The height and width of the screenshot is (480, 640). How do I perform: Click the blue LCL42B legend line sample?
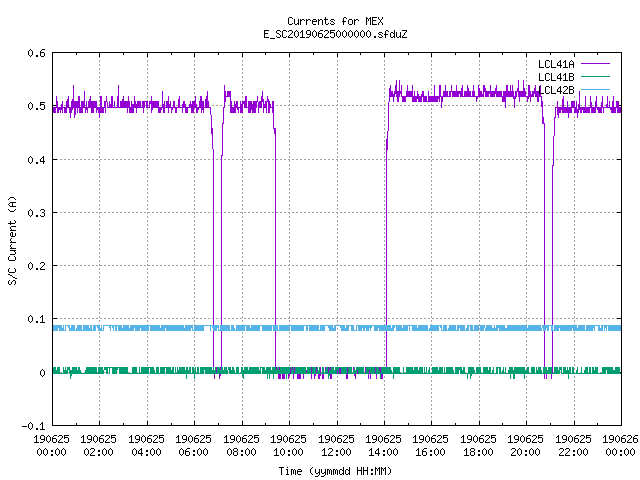[x=595, y=89]
